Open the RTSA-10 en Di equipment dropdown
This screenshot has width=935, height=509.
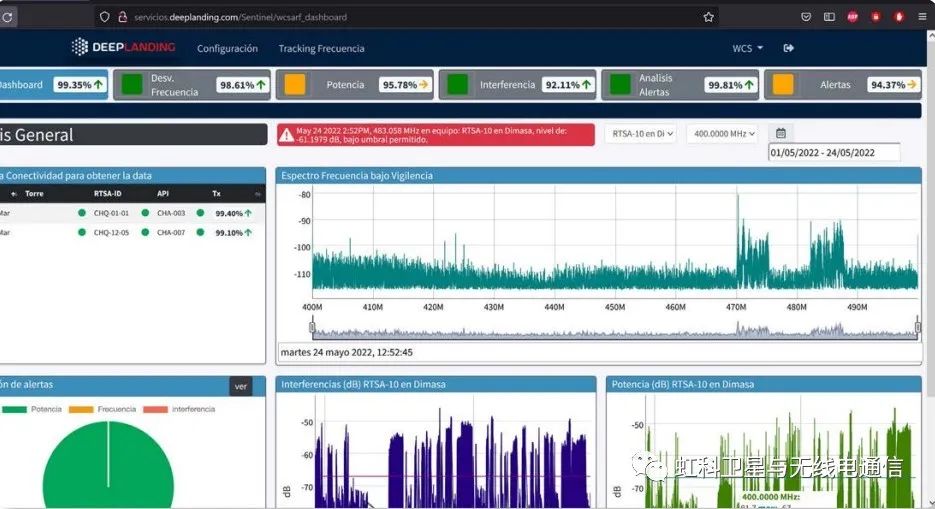[642, 134]
